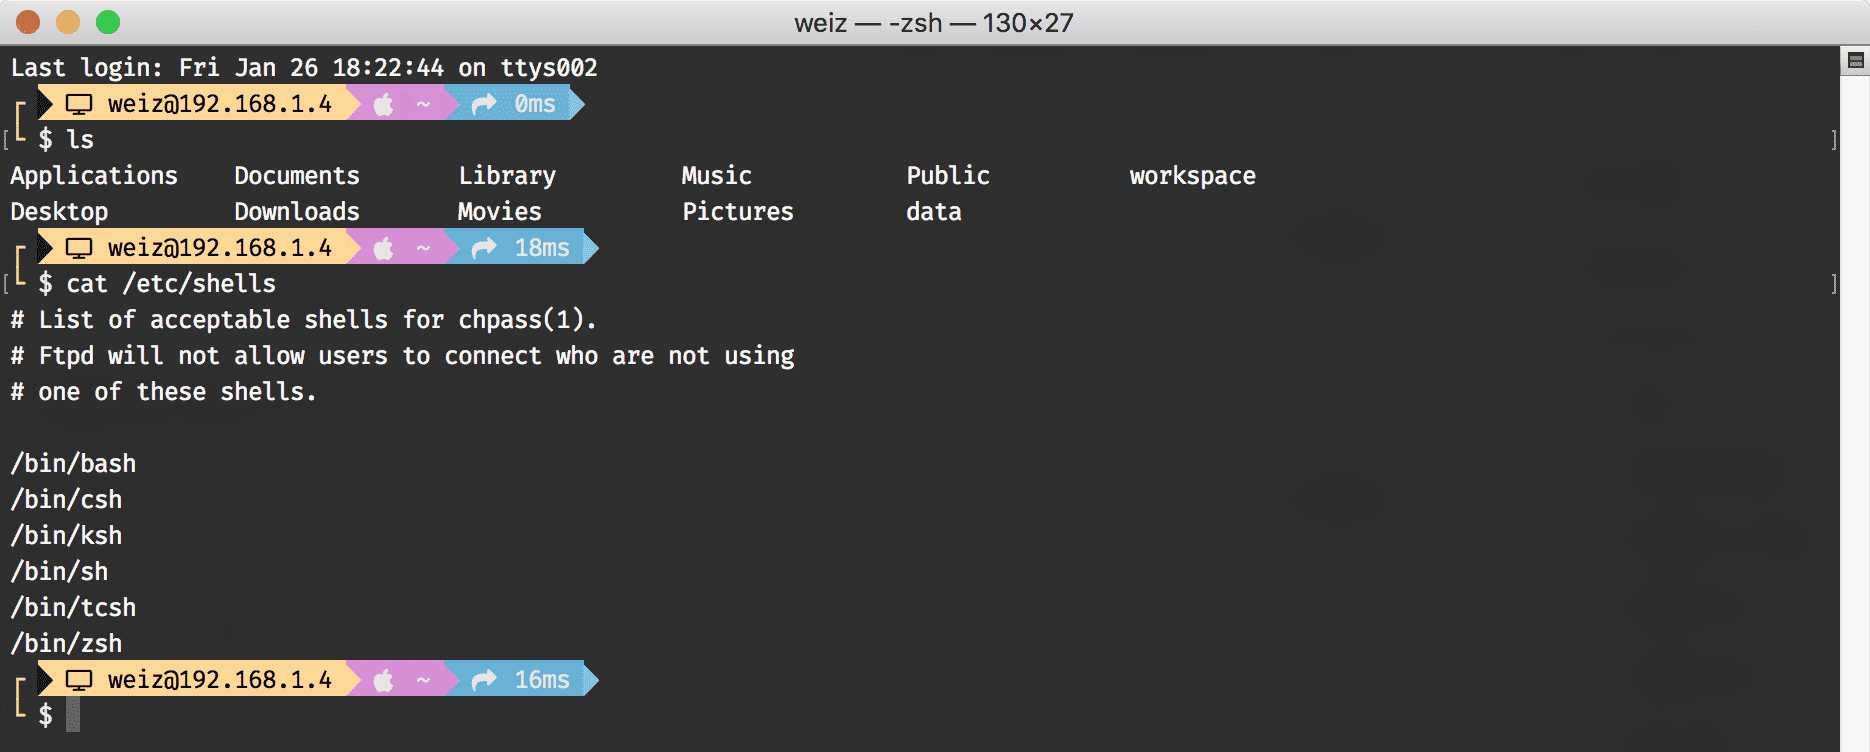Click the 'Downloads' folder name in ls output

click(297, 212)
